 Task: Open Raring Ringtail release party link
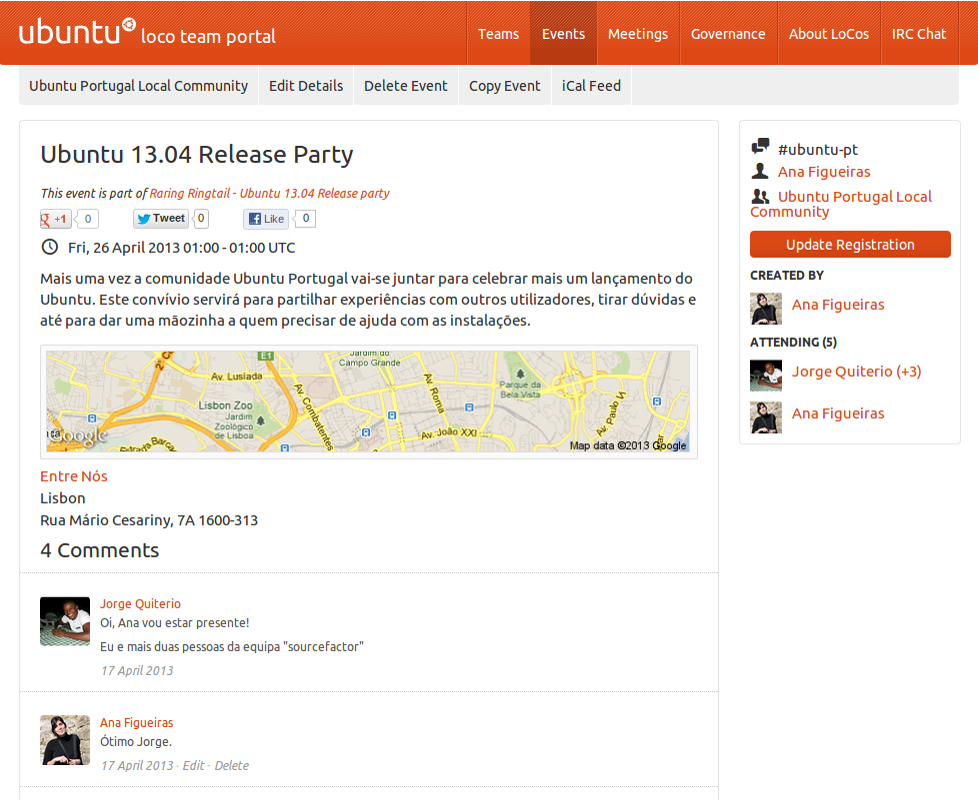pyautogui.click(x=269, y=194)
